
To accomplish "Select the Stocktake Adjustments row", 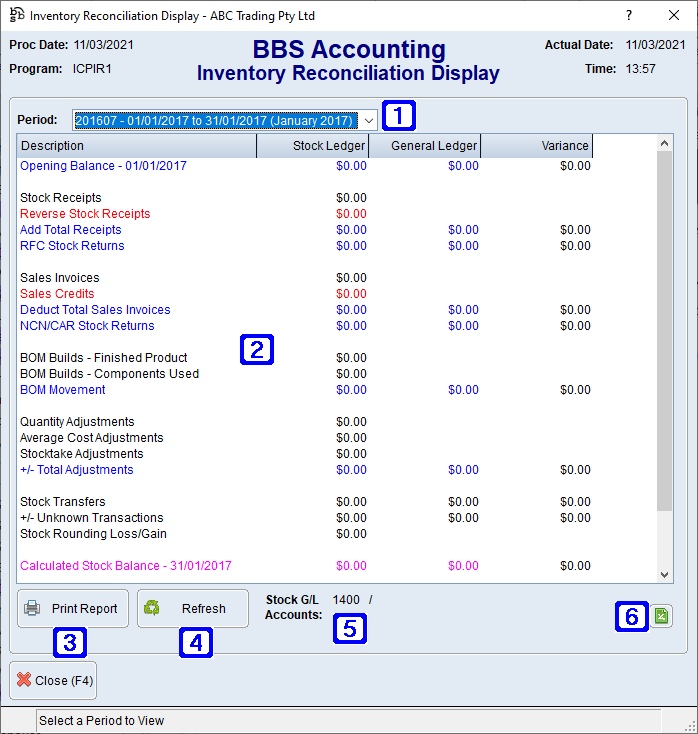I will (x=305, y=454).
